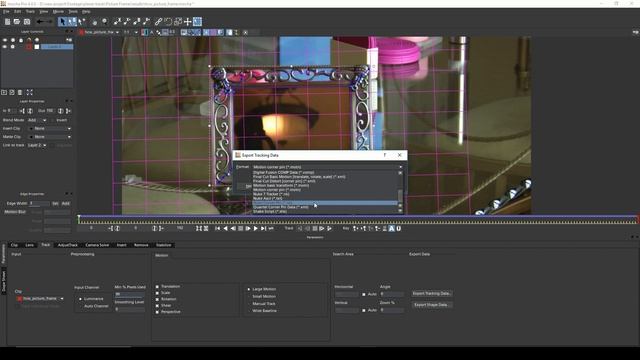
Task: Click the Duplicate Layer icon under layer list
Action: (12, 93)
